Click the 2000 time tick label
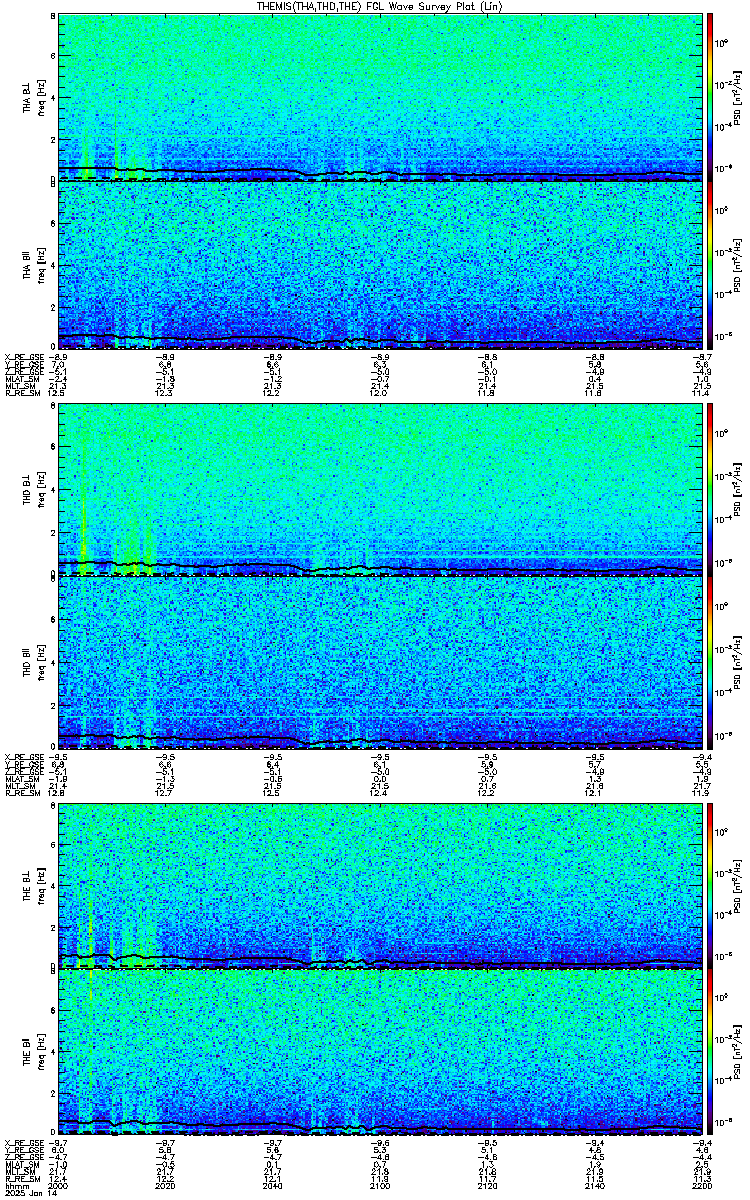Viewport: 750px width, 1200px height. [59, 1185]
